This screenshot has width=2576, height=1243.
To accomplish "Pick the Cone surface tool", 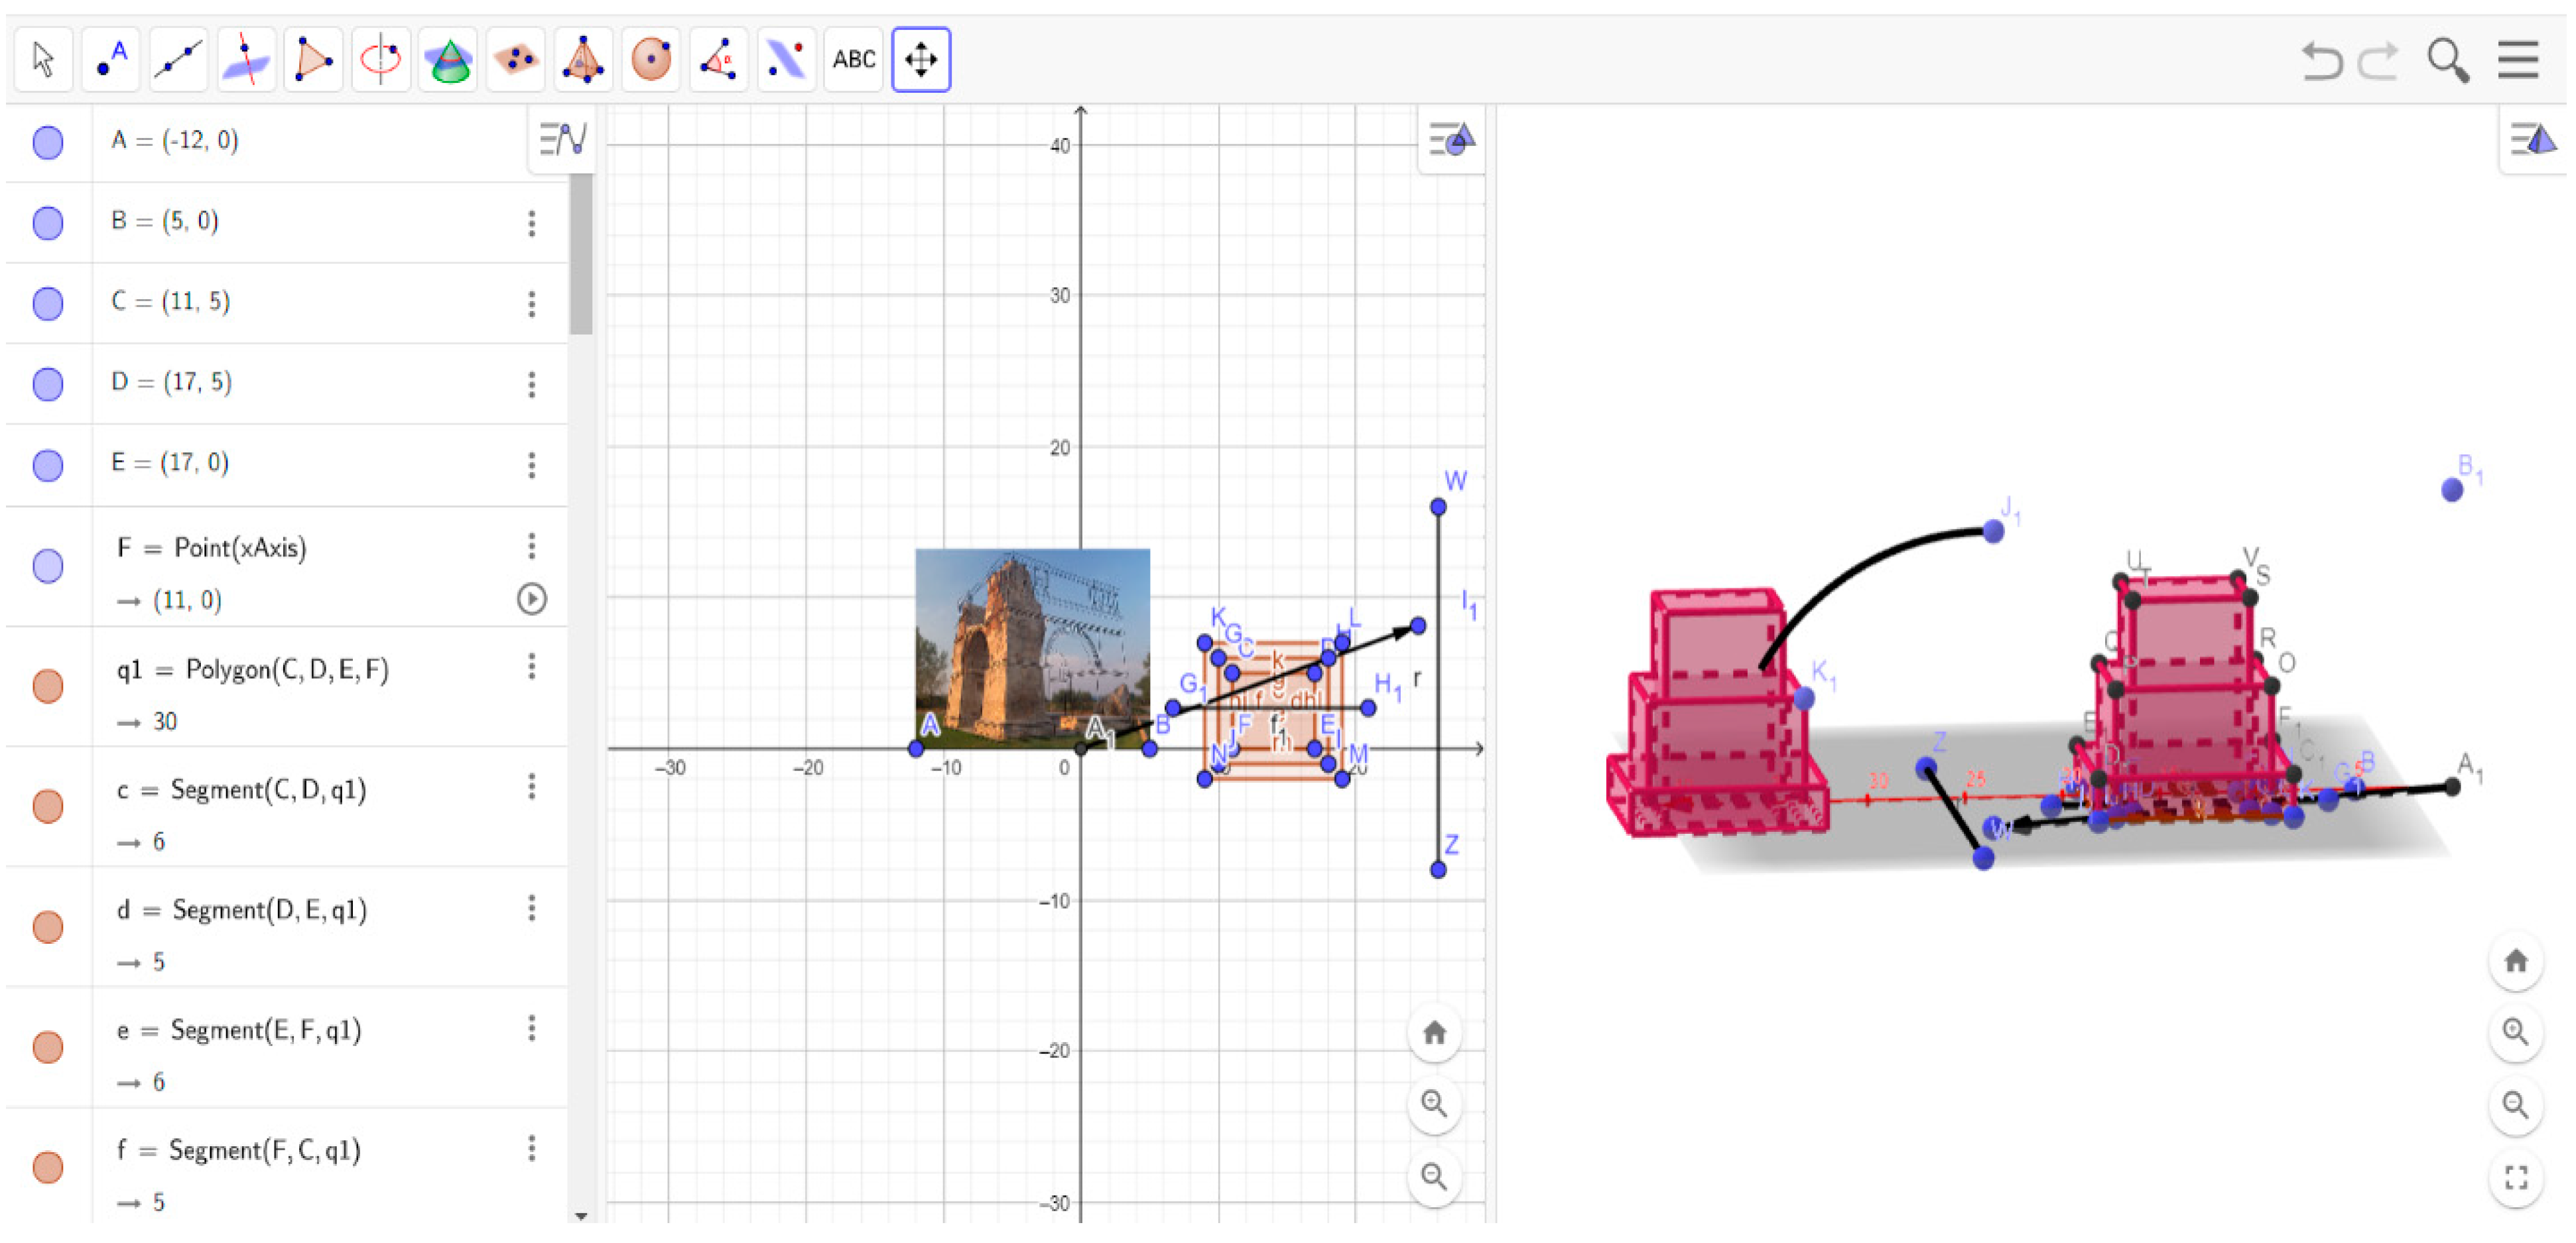I will [x=449, y=60].
